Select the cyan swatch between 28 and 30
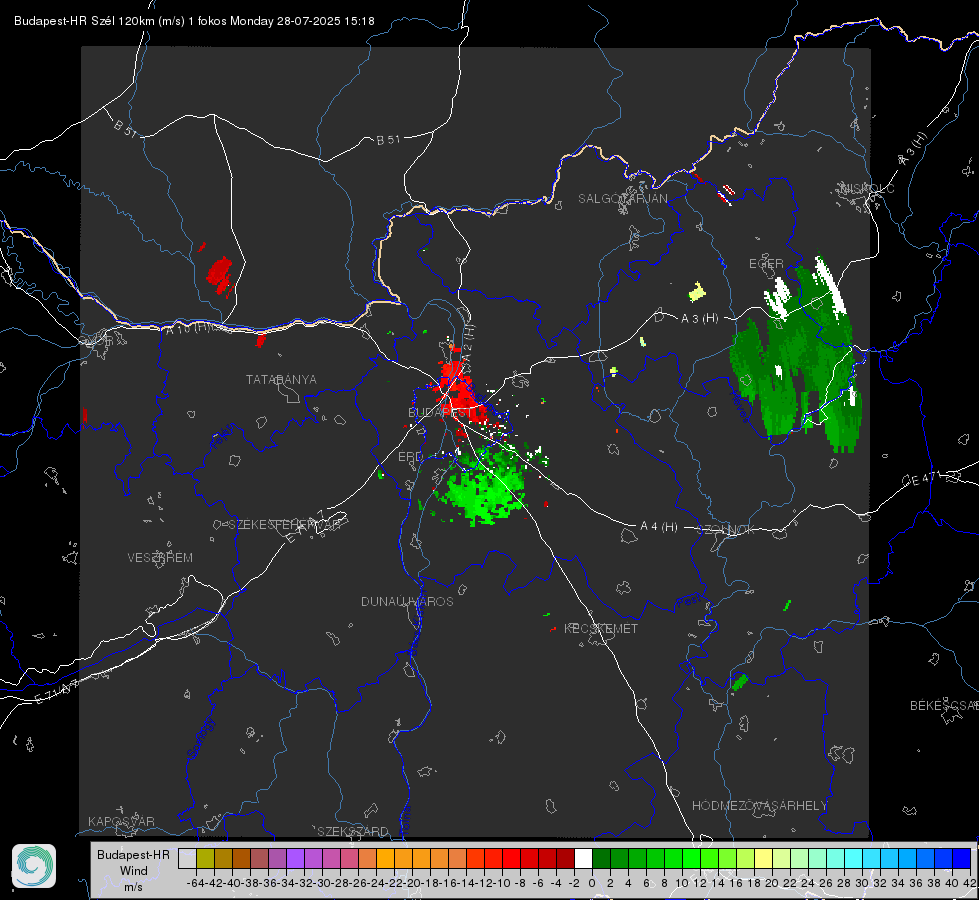 tap(854, 858)
